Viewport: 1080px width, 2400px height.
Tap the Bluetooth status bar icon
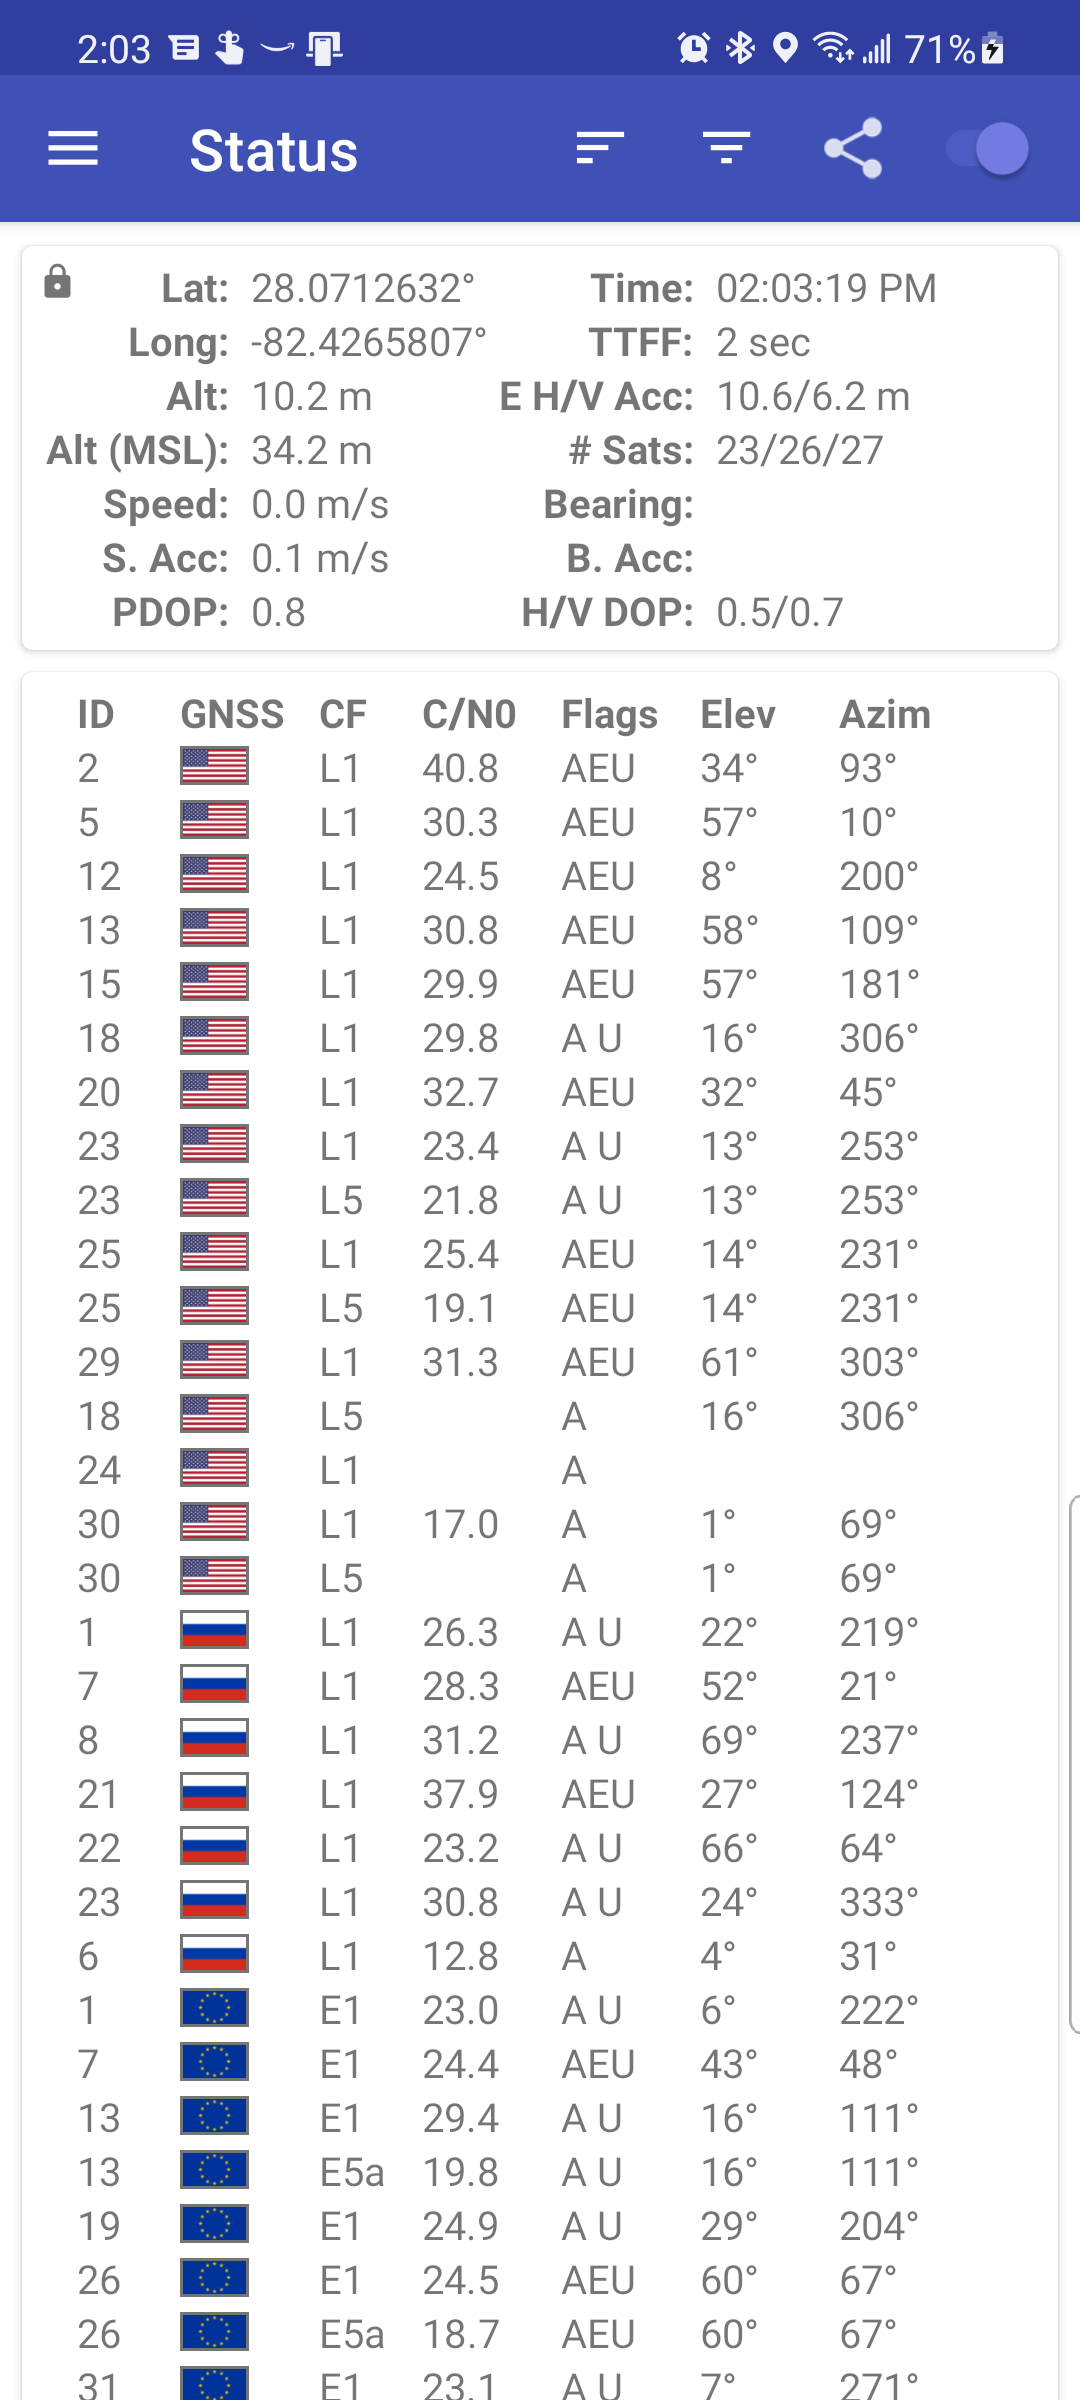[x=740, y=47]
